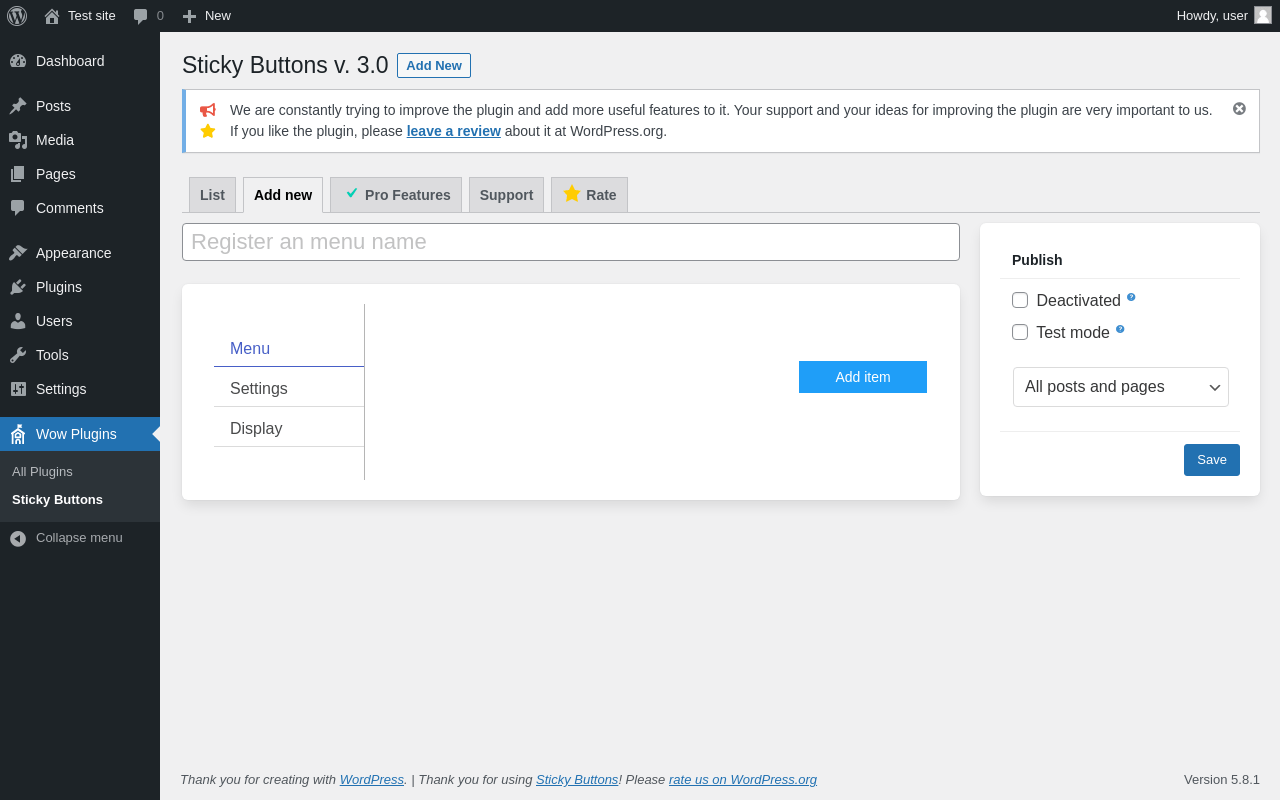Image resolution: width=1280 pixels, height=800 pixels.
Task: Dismiss the review notice with the X icon
Action: 1239,108
